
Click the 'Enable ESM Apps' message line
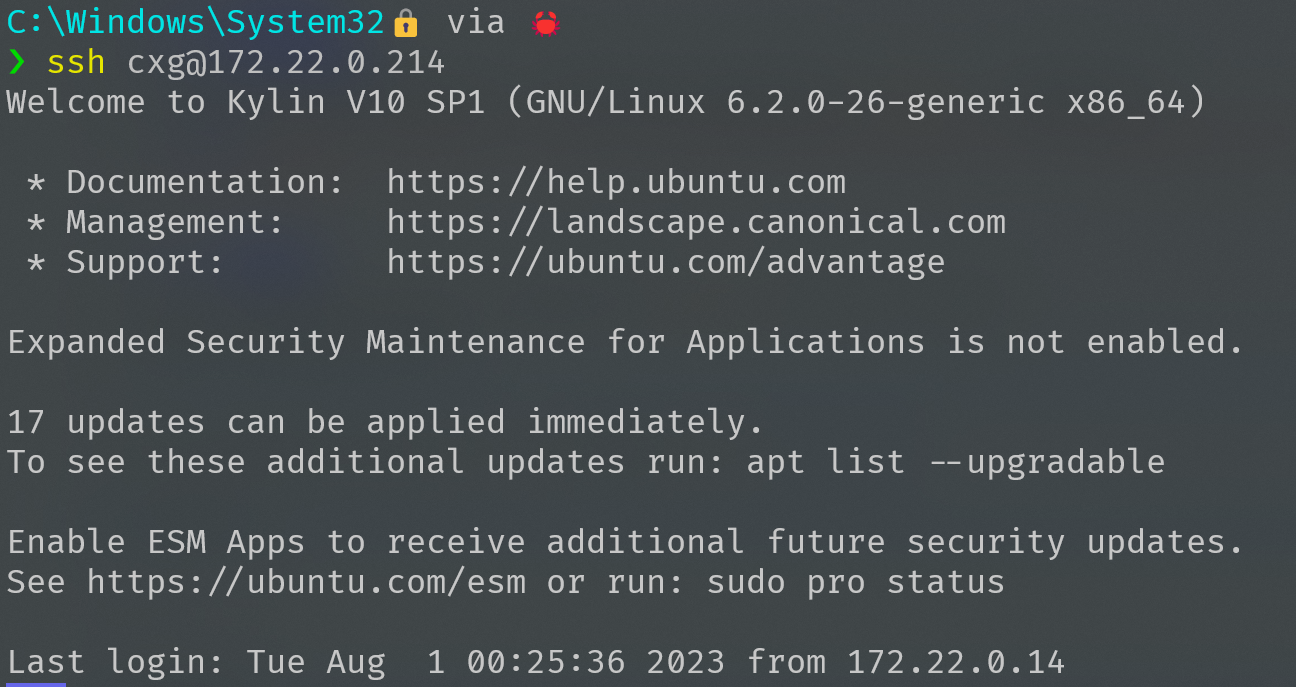pos(626,542)
